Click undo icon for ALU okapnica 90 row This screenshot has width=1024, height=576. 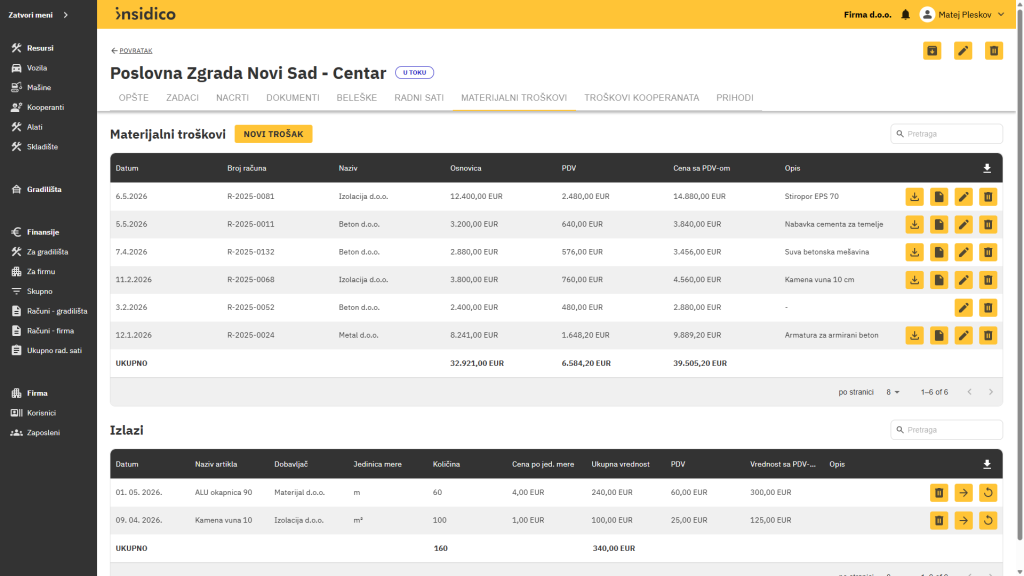click(x=988, y=493)
